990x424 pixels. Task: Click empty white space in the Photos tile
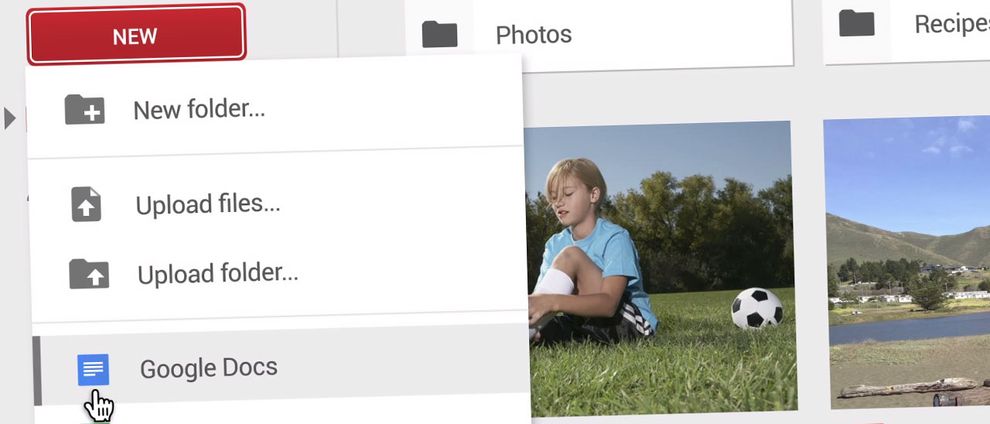point(682,33)
